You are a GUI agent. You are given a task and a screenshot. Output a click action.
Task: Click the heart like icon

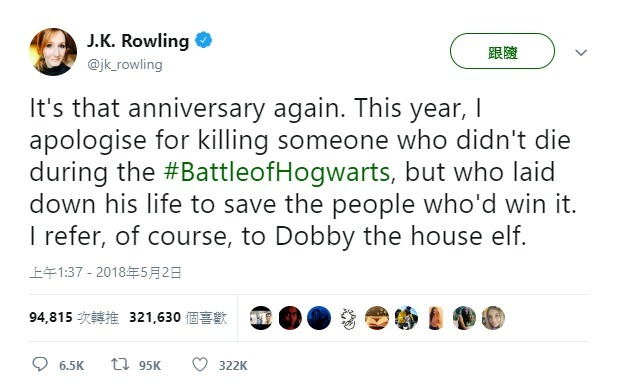pyautogui.click(x=200, y=364)
